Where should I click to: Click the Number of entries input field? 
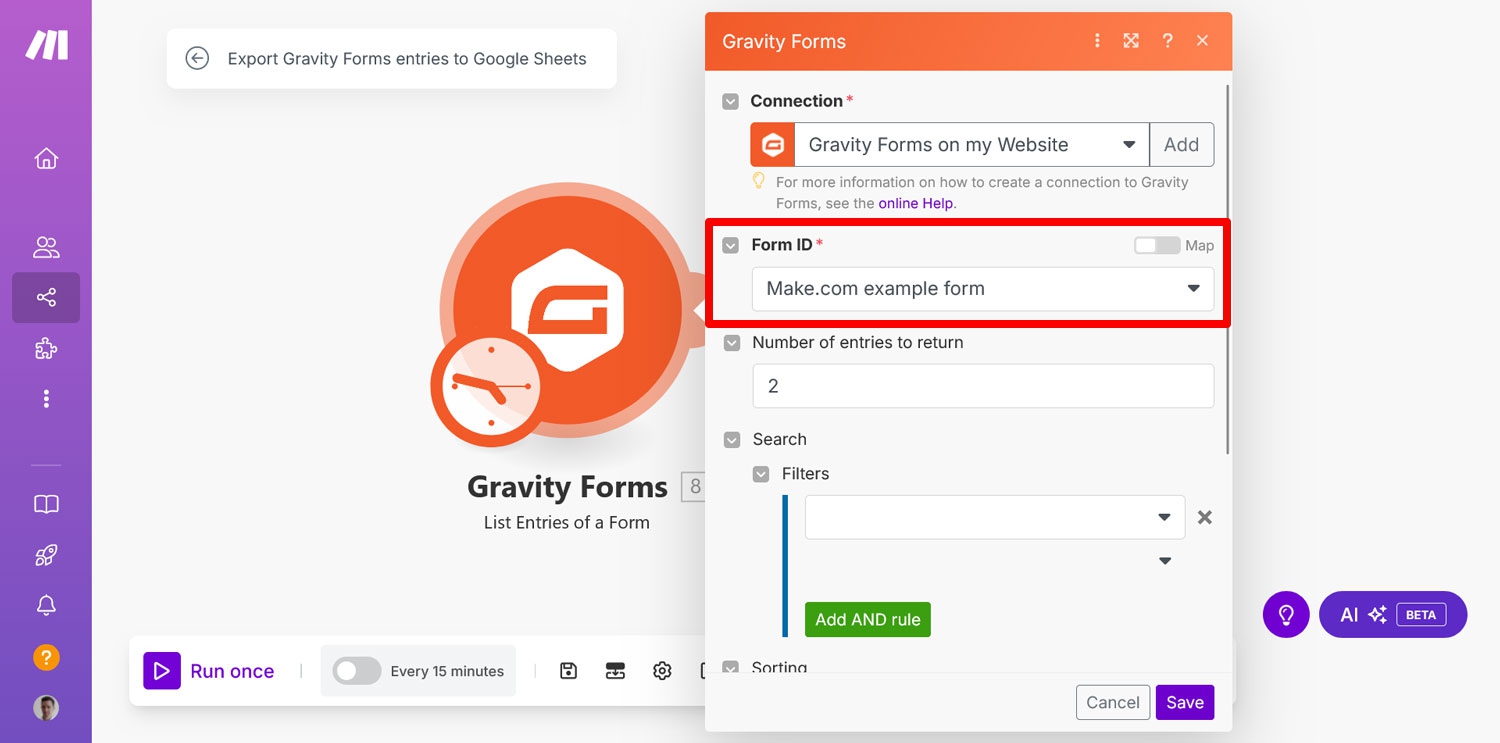983,386
